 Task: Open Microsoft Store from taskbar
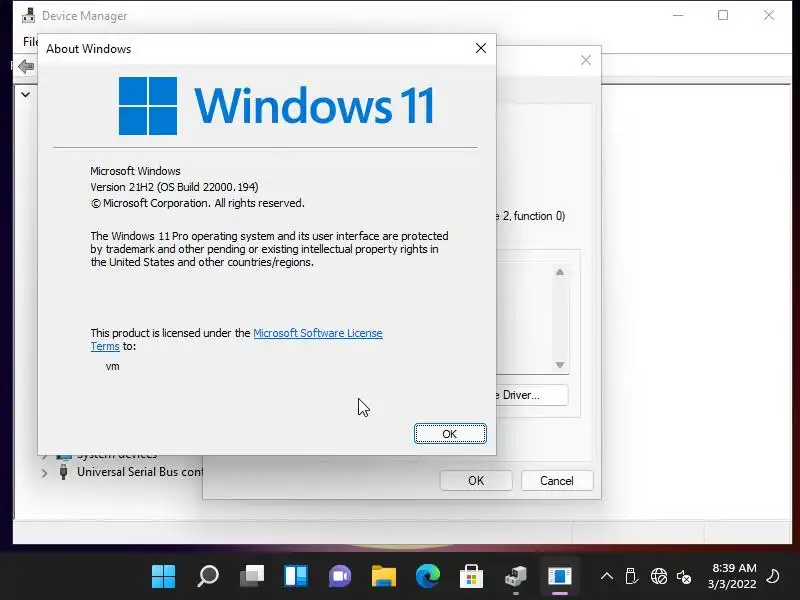tap(471, 577)
